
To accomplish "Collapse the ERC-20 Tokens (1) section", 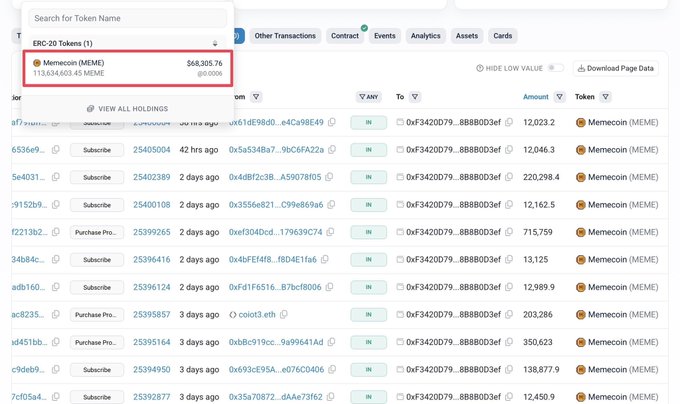I will pyautogui.click(x=215, y=43).
